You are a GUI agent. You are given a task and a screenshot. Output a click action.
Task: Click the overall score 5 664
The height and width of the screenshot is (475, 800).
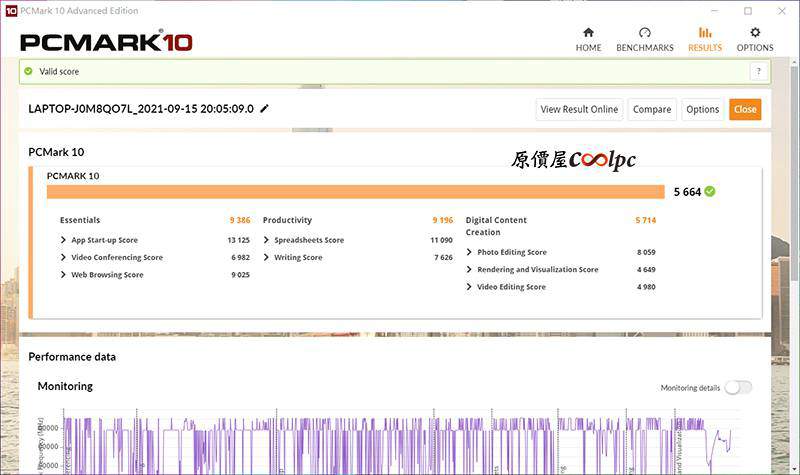pyautogui.click(x=687, y=192)
